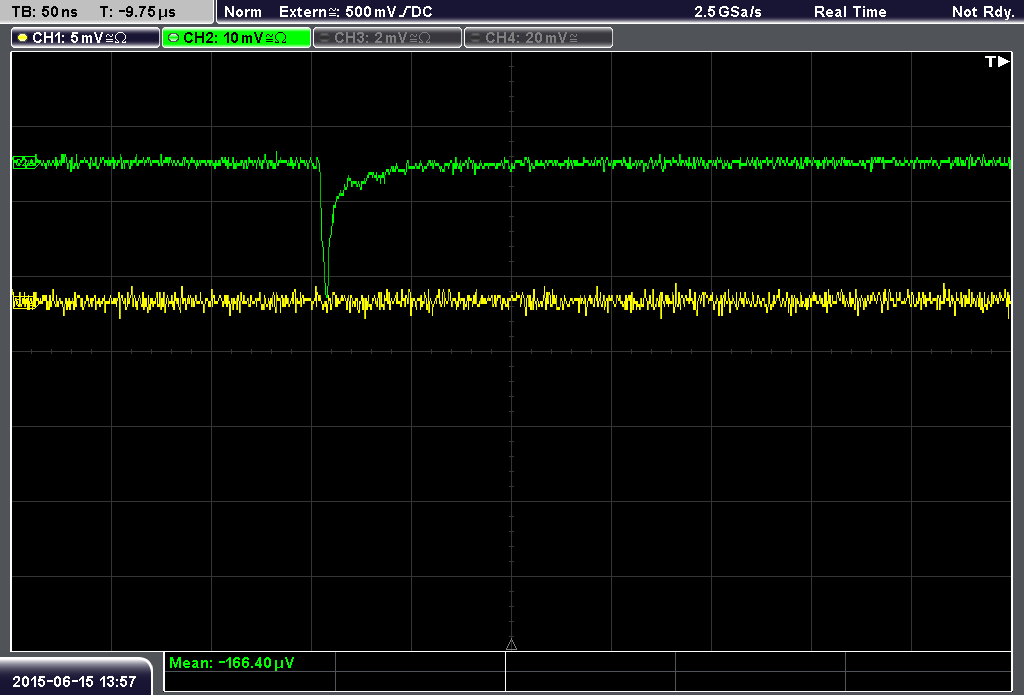Screen dimensions: 1024x695
Task: Click the empty second measurement cell
Action: pyautogui.click(x=420, y=662)
